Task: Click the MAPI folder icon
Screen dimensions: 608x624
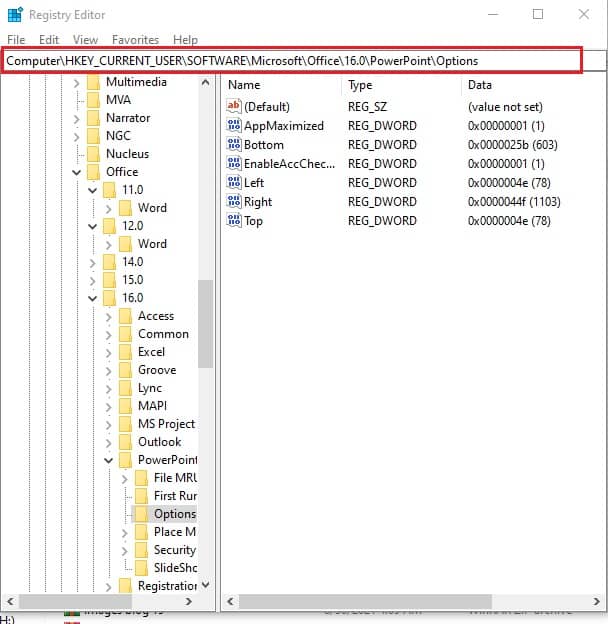Action: pos(125,406)
